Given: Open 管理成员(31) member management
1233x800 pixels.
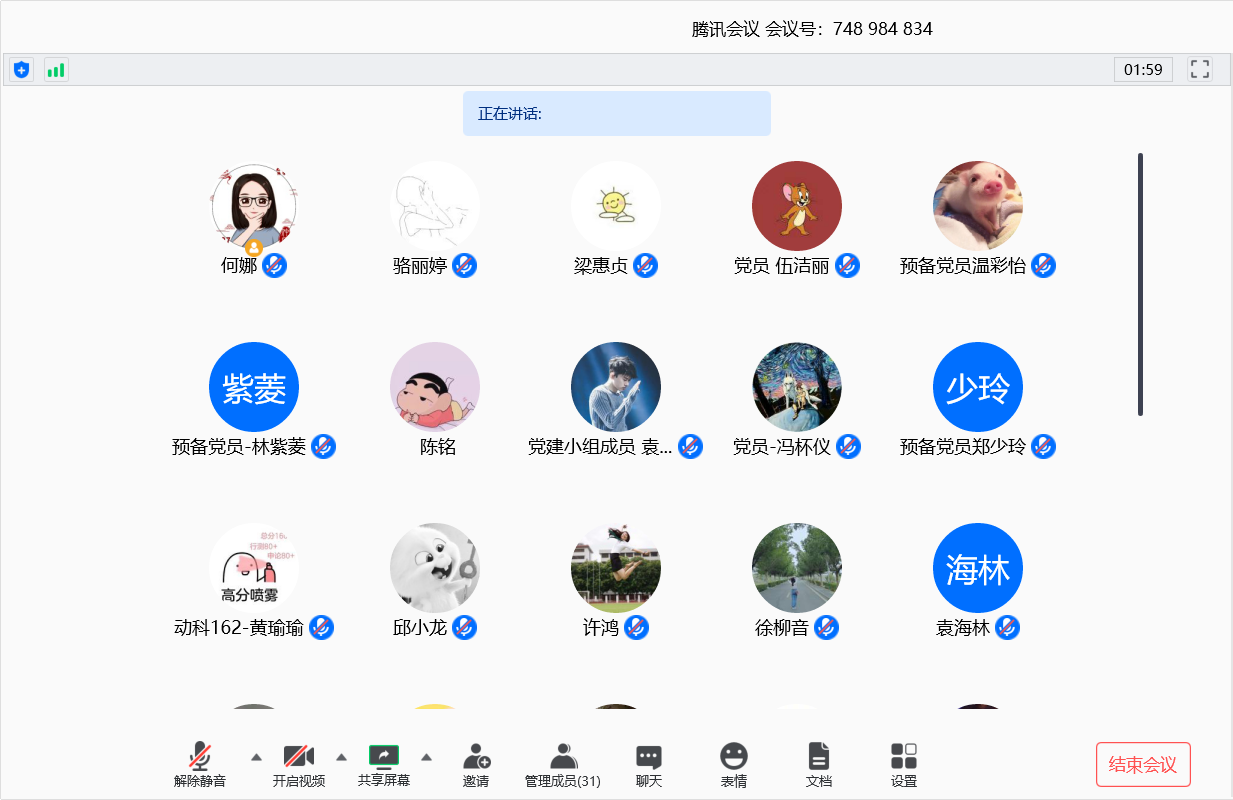Looking at the screenshot, I should (563, 765).
